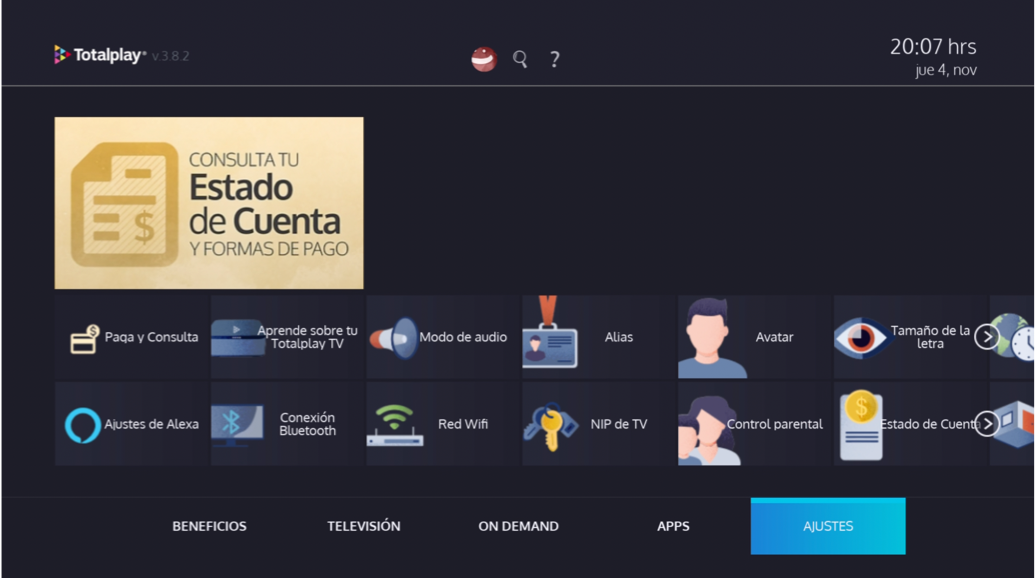Screen dimensions: 1036x578
Task: Open Red Wifi settings tile
Action: pos(443,424)
